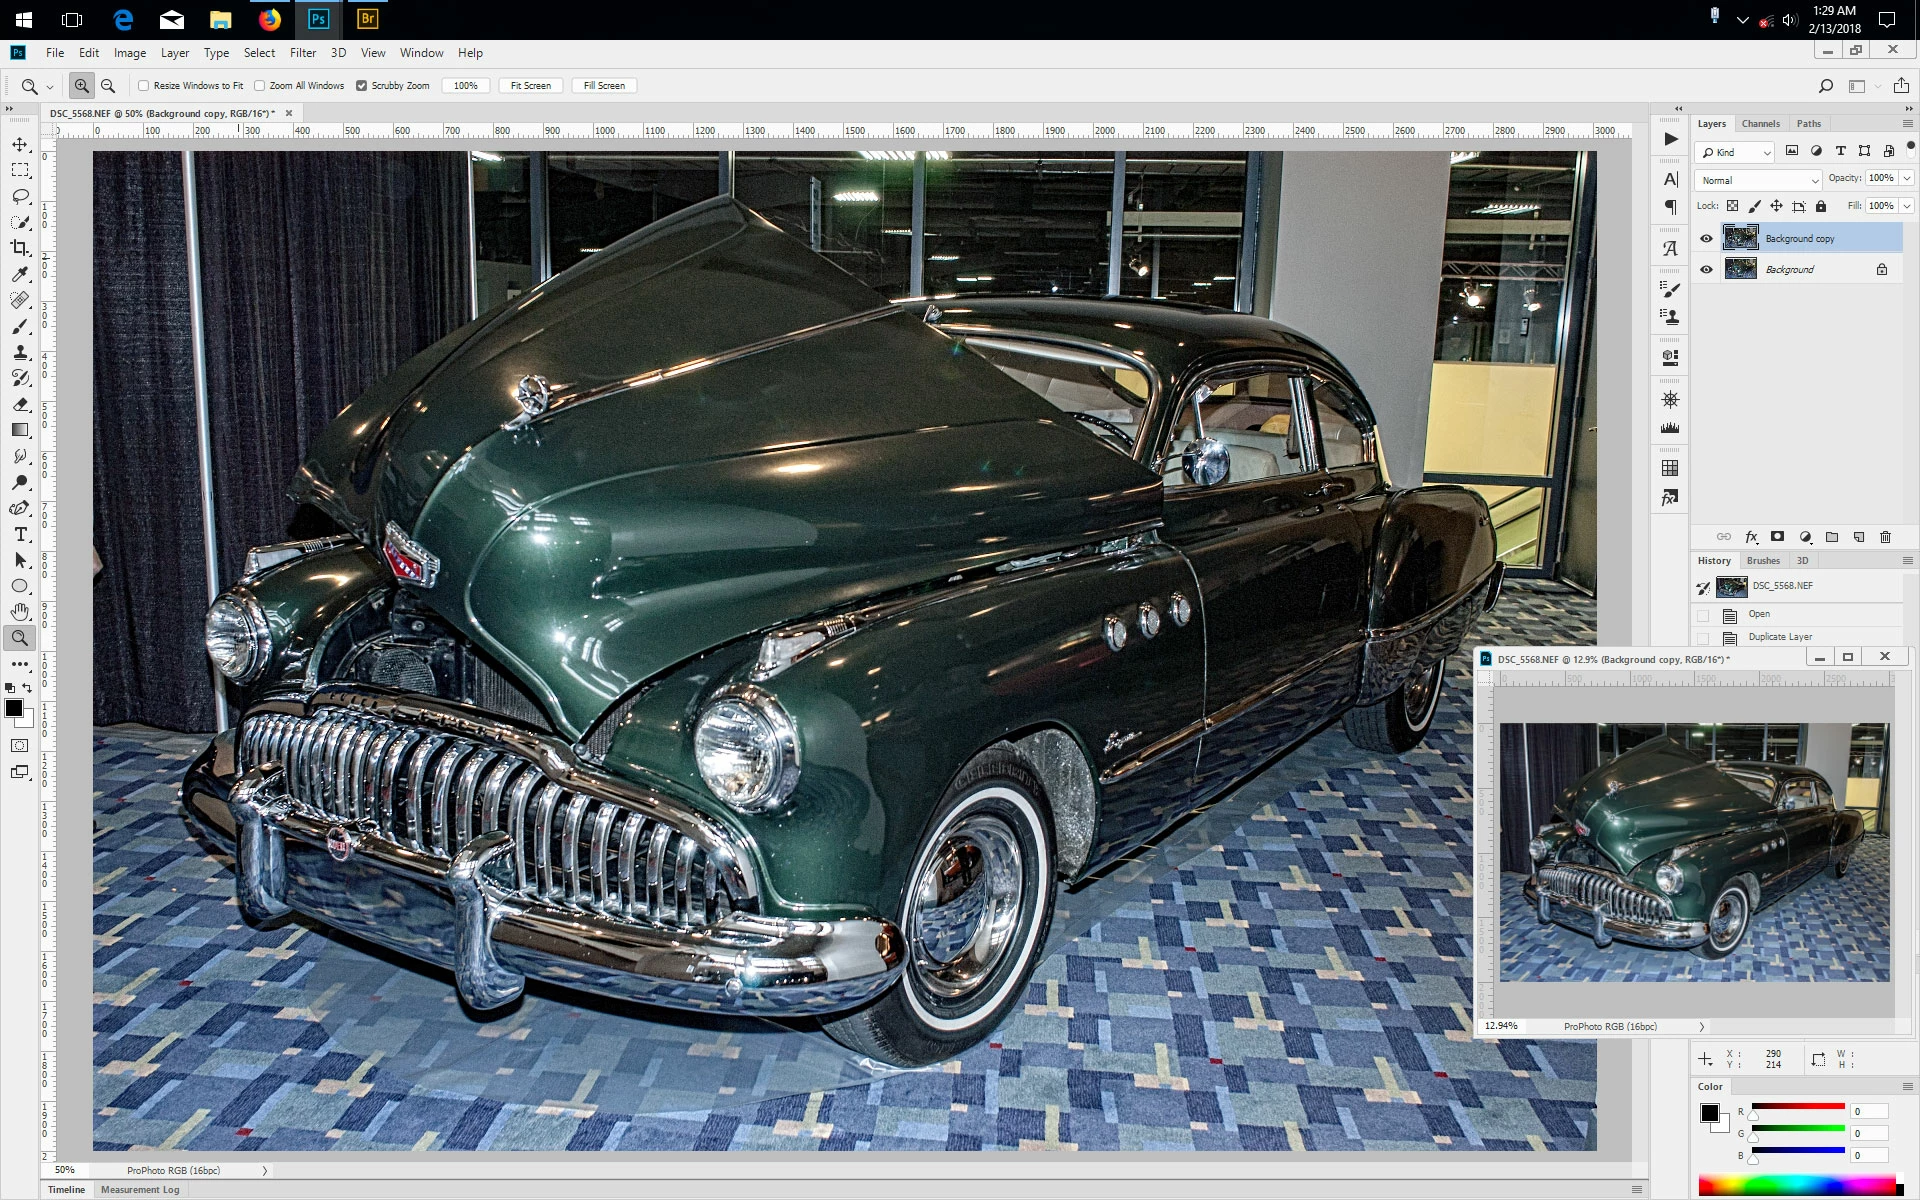Choose the Gradient tool
Image resolution: width=1920 pixels, height=1200 pixels.
pos(20,430)
